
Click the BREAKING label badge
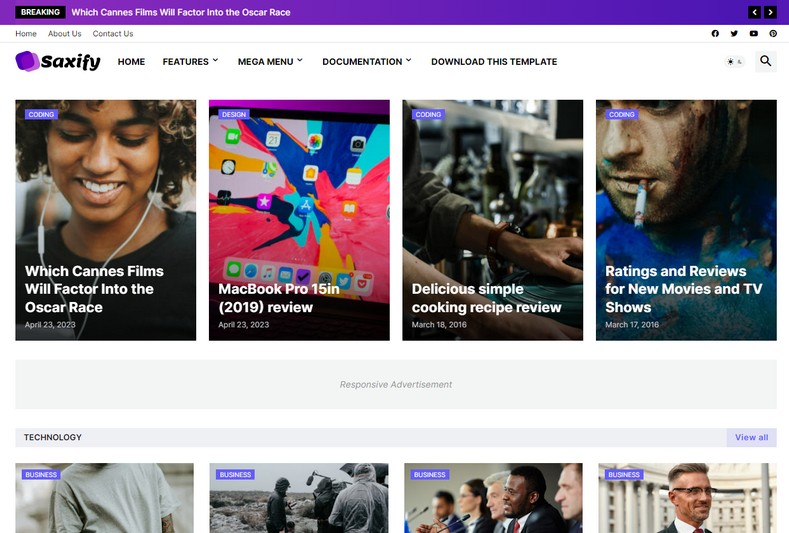tap(40, 12)
